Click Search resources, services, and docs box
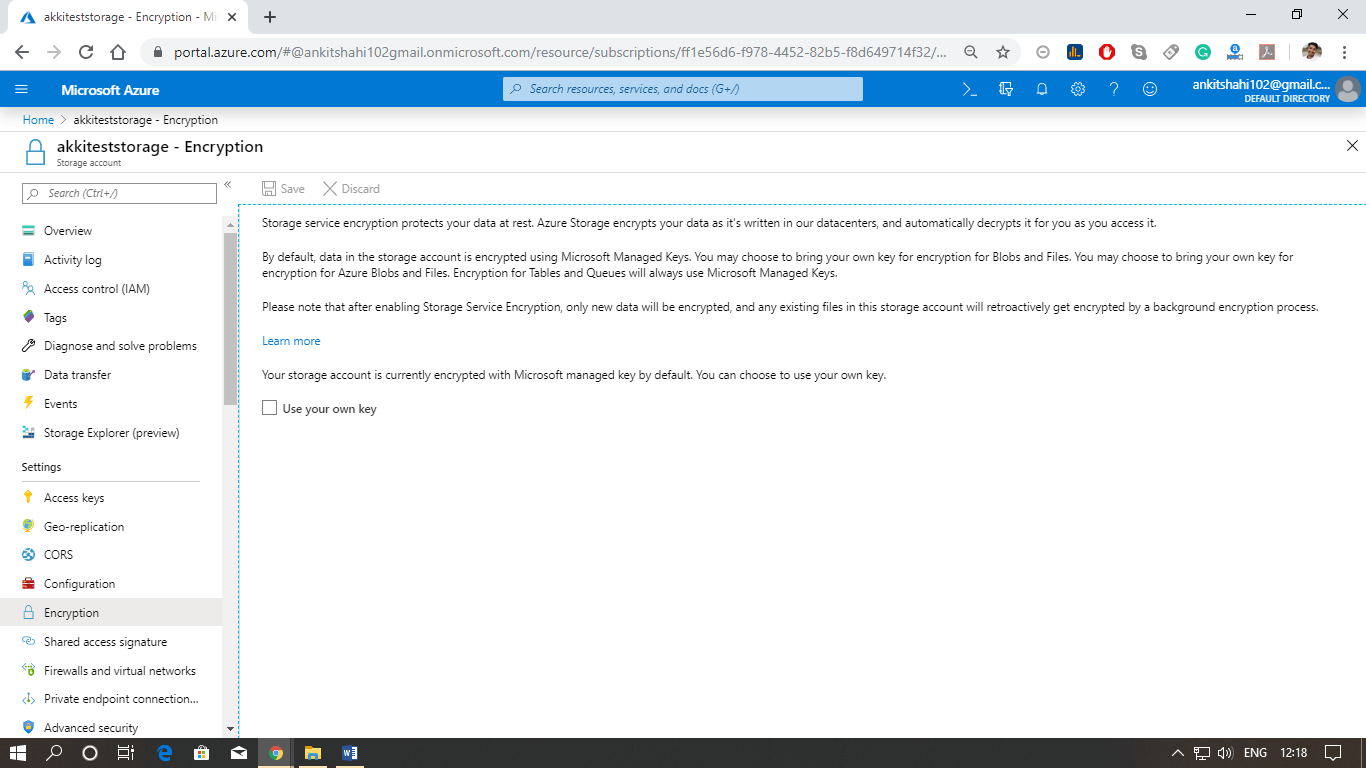The image size is (1366, 768). click(683, 89)
